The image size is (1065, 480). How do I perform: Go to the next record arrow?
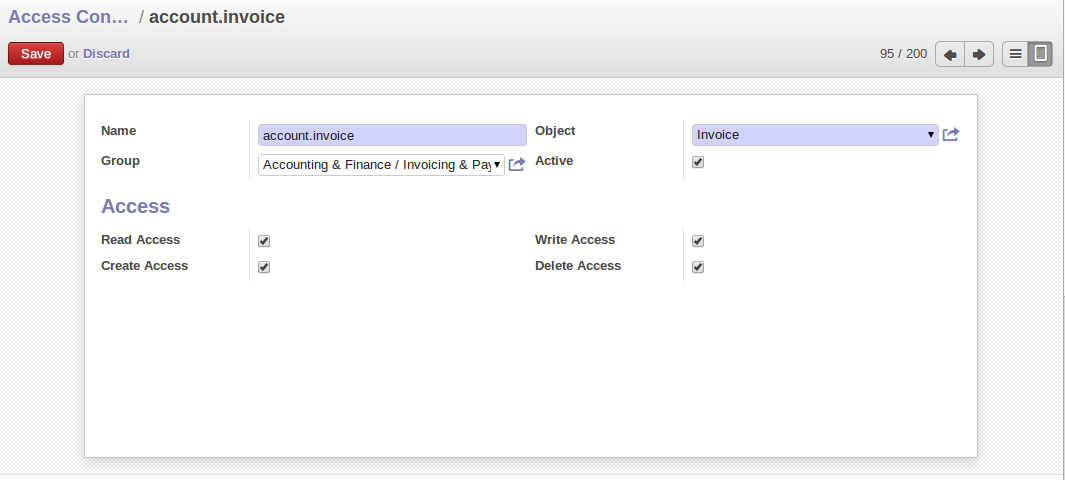tap(979, 54)
